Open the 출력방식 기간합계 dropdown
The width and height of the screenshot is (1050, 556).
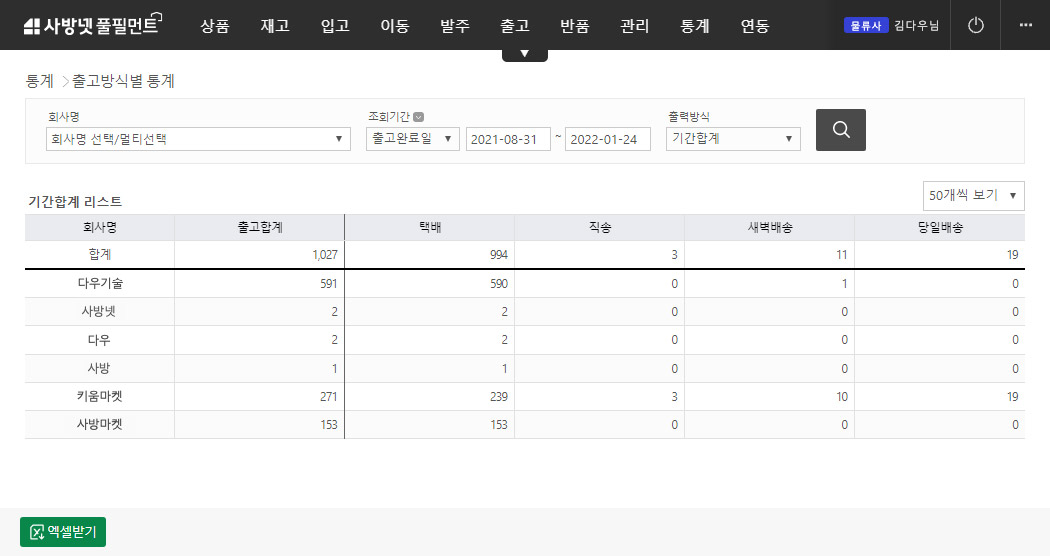[733, 139]
